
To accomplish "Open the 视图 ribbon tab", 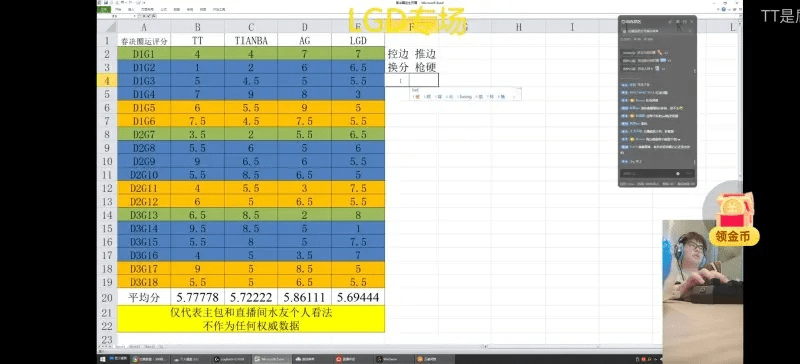I will 203,9.
